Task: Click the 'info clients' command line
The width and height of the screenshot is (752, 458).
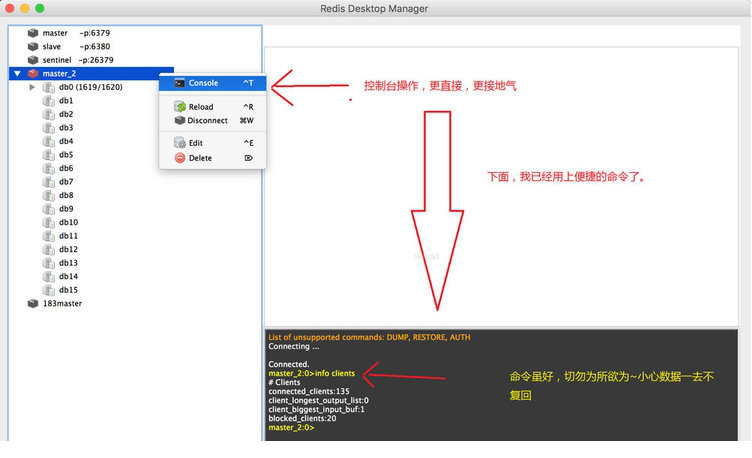Action: 312,374
